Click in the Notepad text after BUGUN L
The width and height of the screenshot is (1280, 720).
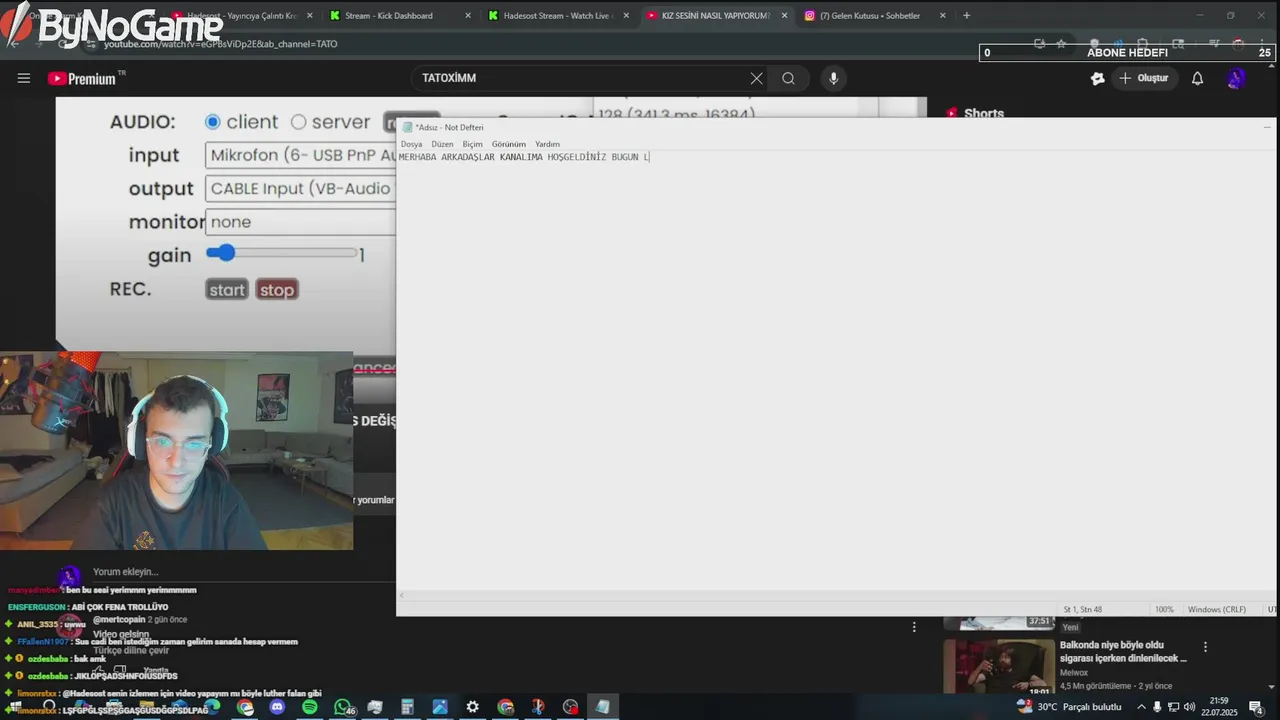(x=651, y=157)
